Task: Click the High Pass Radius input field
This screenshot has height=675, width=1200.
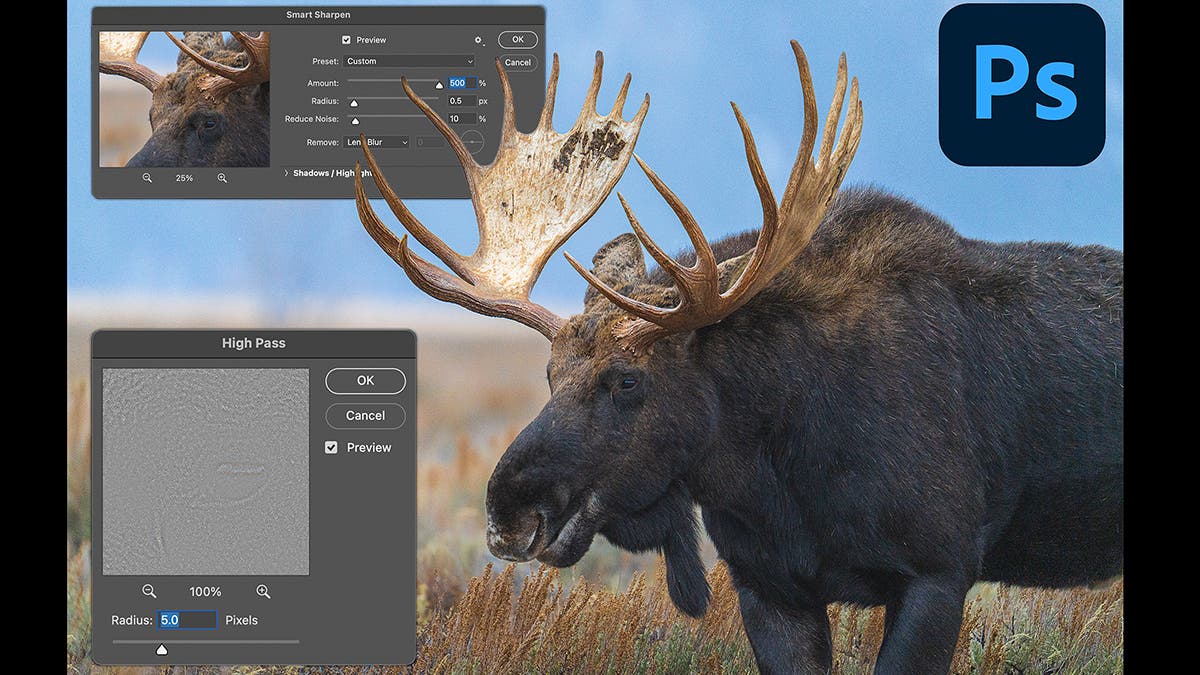Action: point(187,620)
